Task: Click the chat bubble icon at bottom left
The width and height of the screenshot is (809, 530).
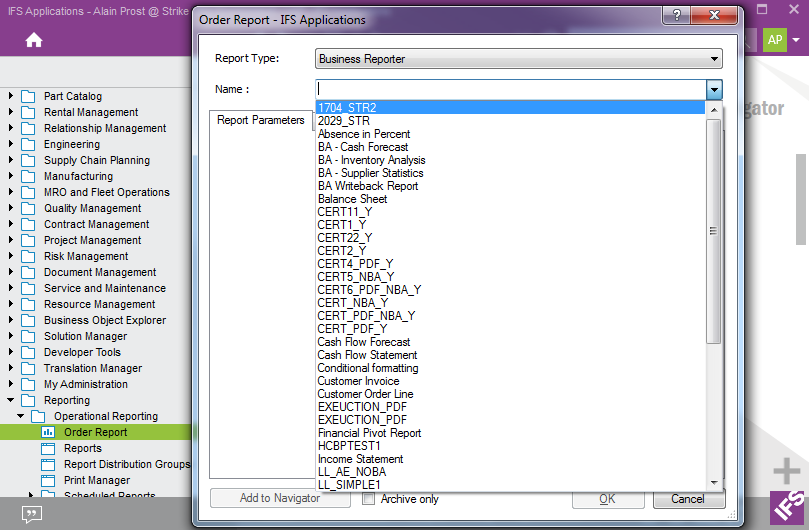Action: (x=32, y=514)
